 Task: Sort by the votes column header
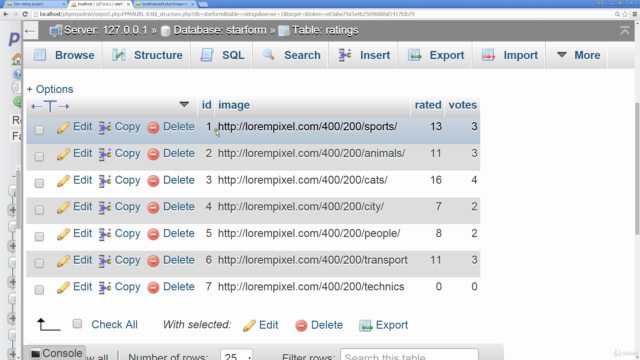(462, 105)
